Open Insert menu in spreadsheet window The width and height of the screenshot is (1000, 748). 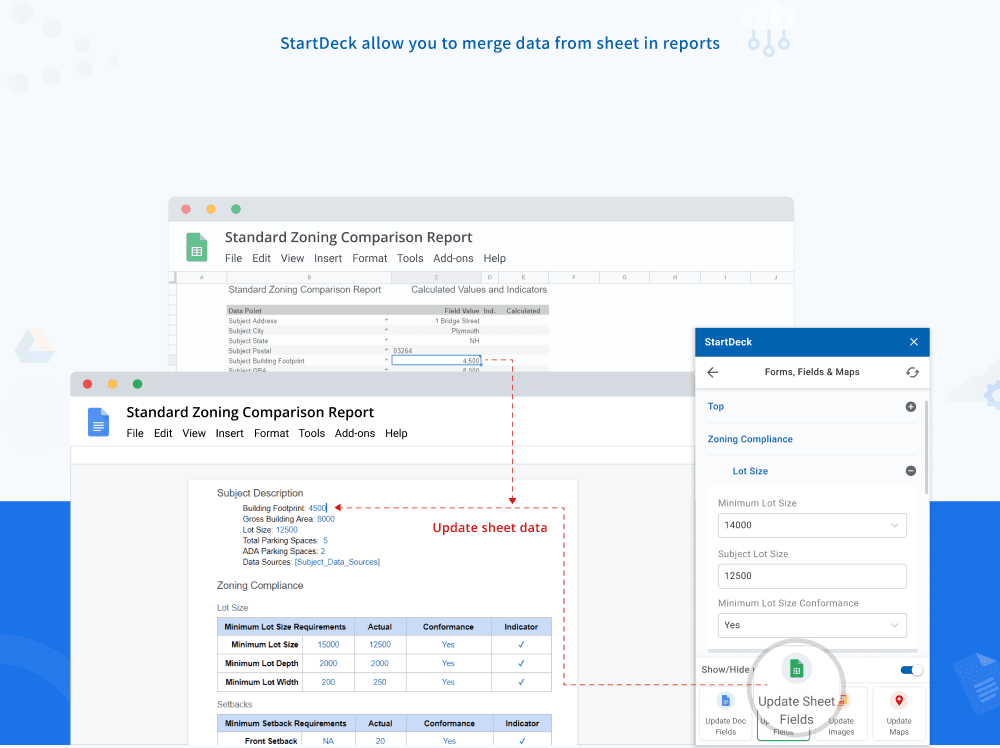[328, 258]
